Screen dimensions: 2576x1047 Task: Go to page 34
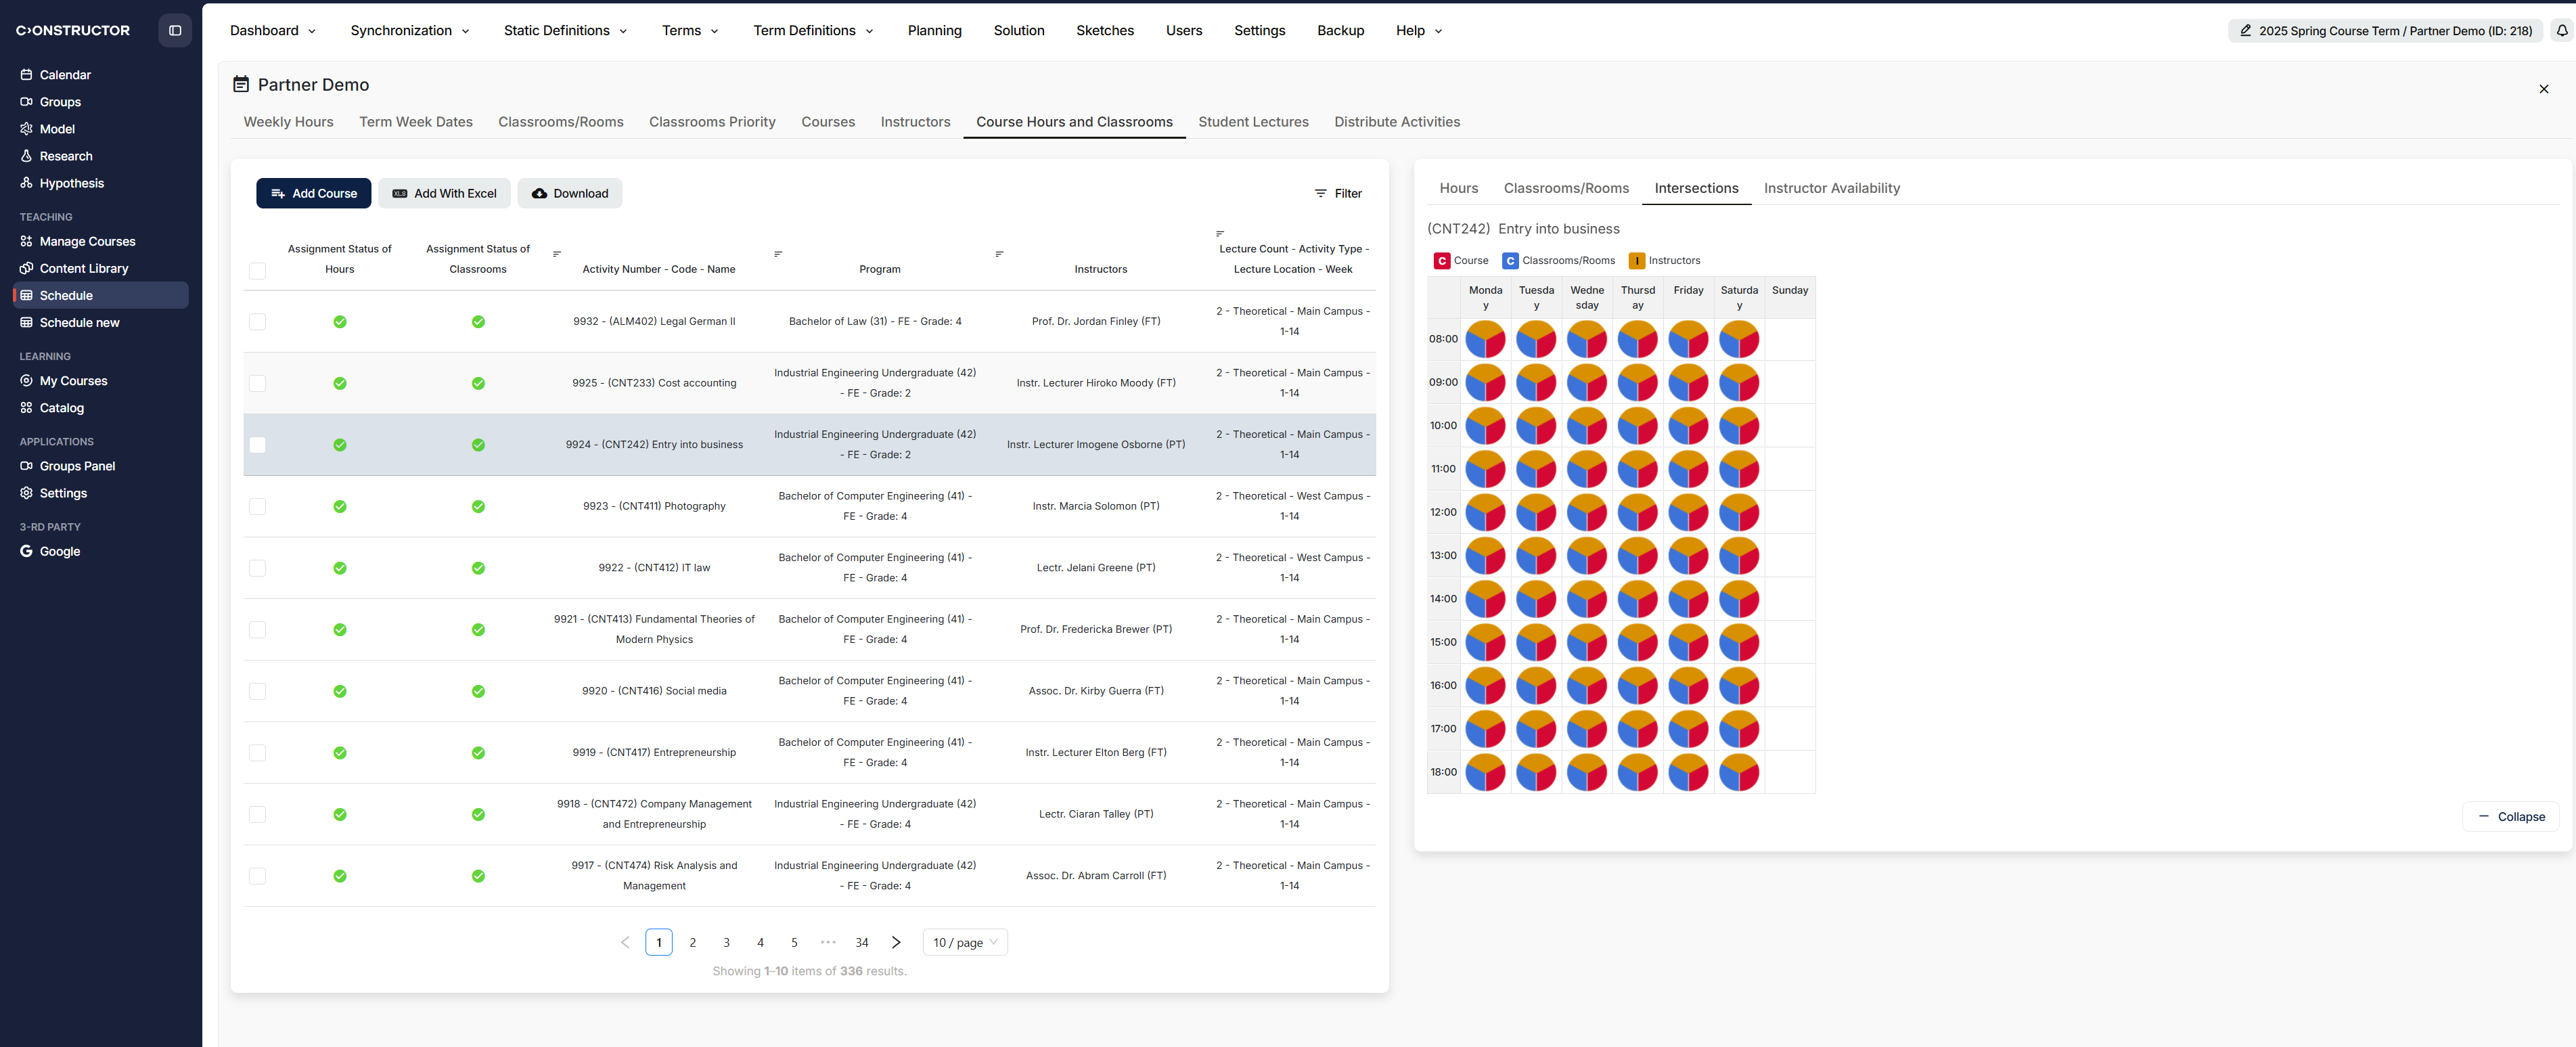pos(862,942)
